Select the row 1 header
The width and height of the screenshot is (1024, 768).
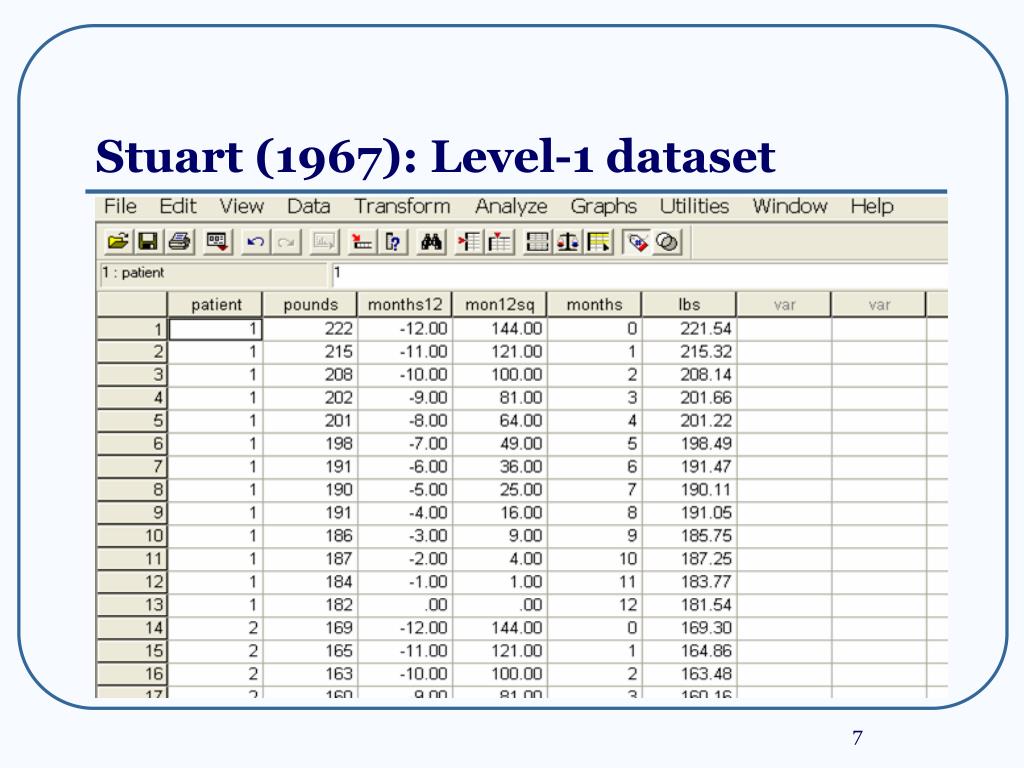pyautogui.click(x=132, y=328)
